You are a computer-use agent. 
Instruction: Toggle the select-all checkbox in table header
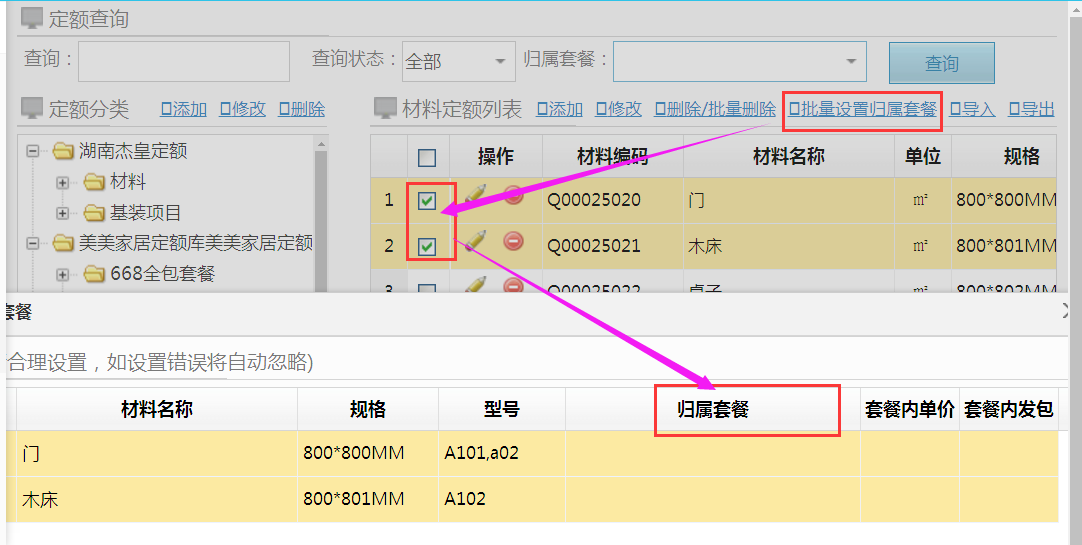[x=427, y=158]
